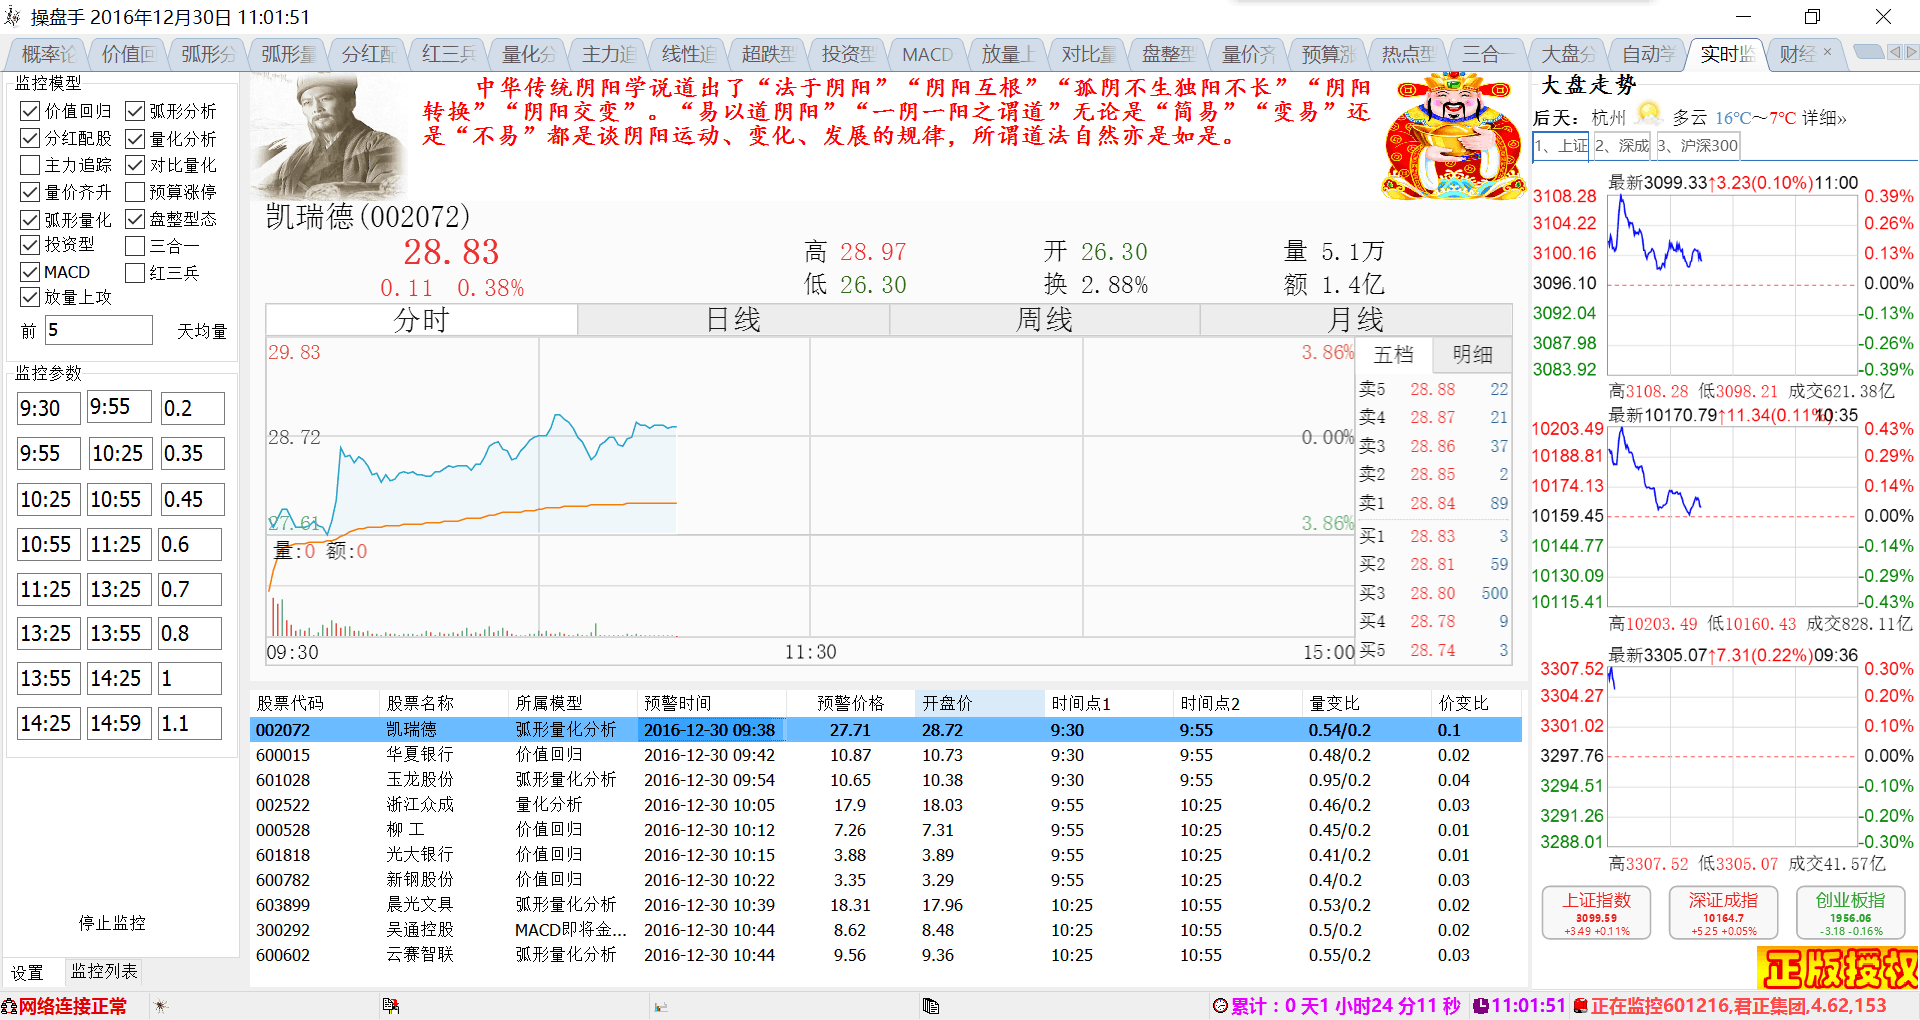Click the small chart icon in status bar

point(660,1007)
